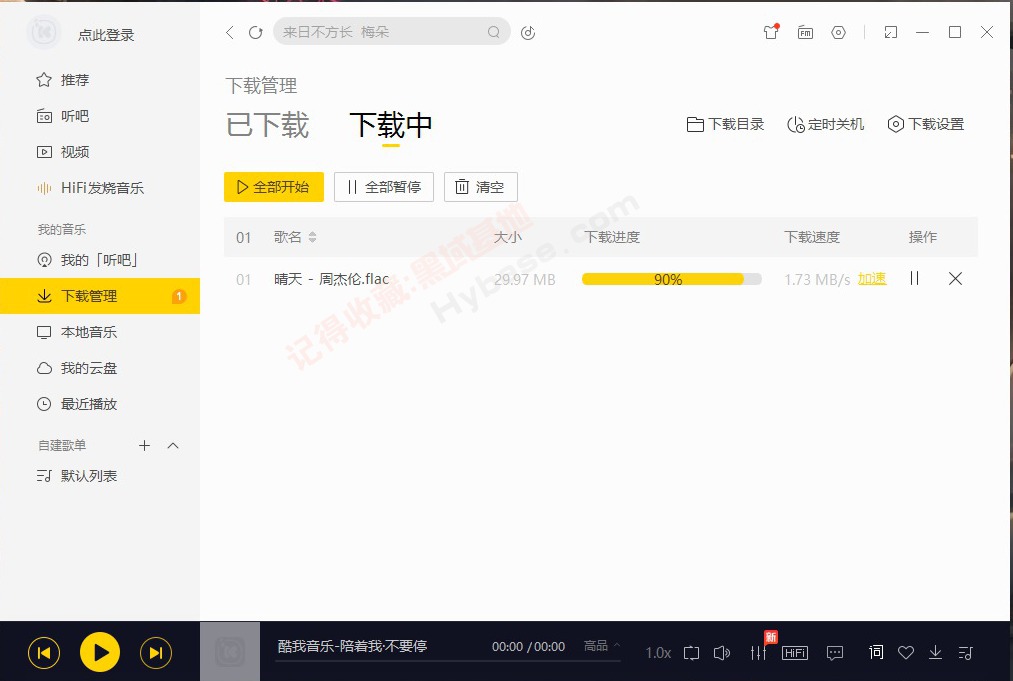Open HiFi发烧音乐 in the sidebar
The image size is (1013, 681).
pos(100,188)
